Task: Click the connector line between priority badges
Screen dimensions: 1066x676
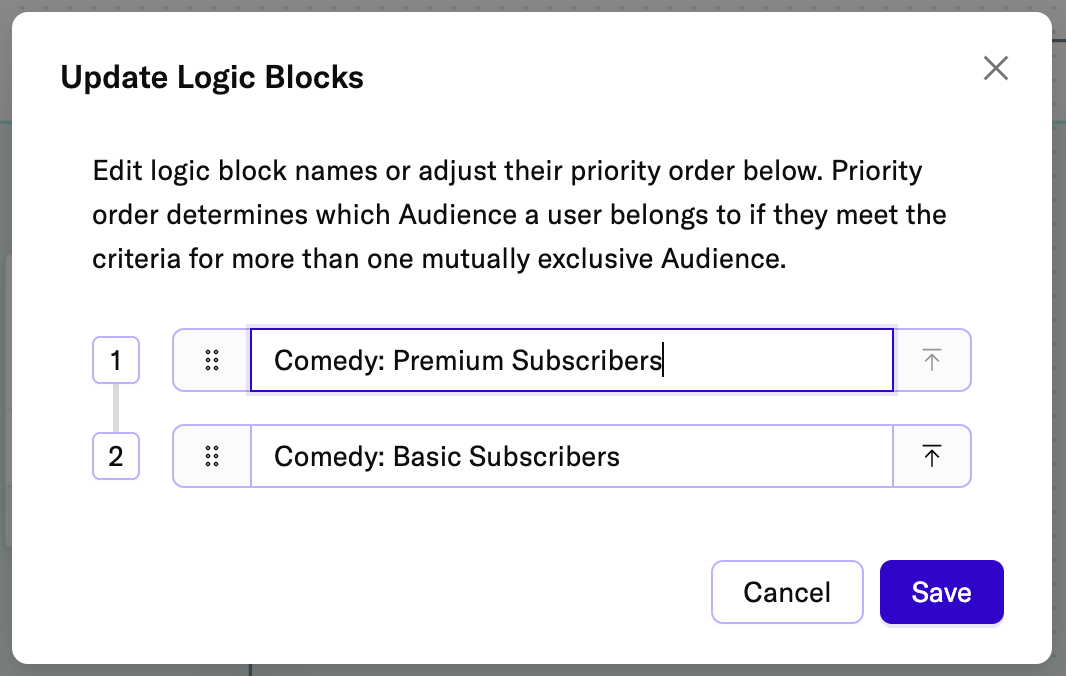Action: coord(116,408)
